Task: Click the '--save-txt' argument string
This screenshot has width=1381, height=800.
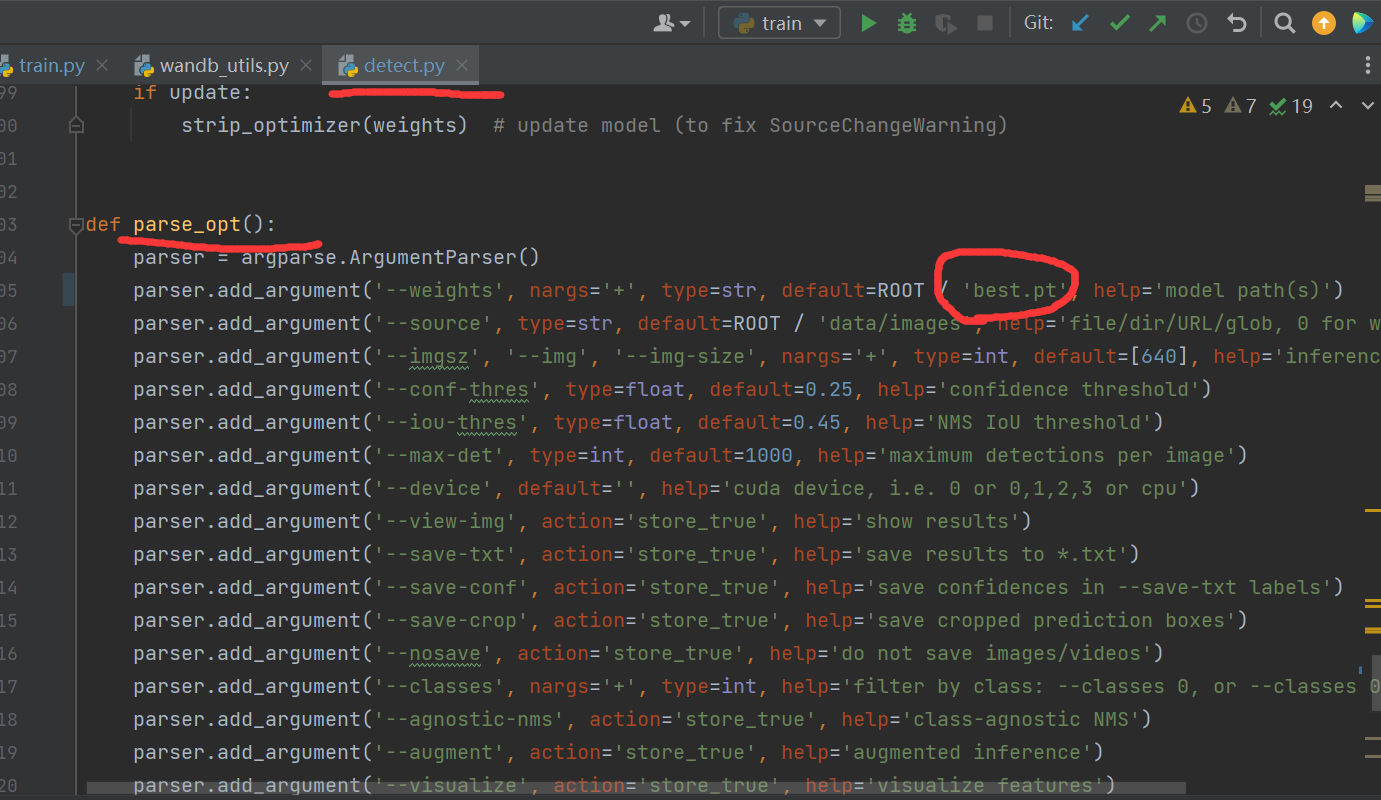Action: 445,555
